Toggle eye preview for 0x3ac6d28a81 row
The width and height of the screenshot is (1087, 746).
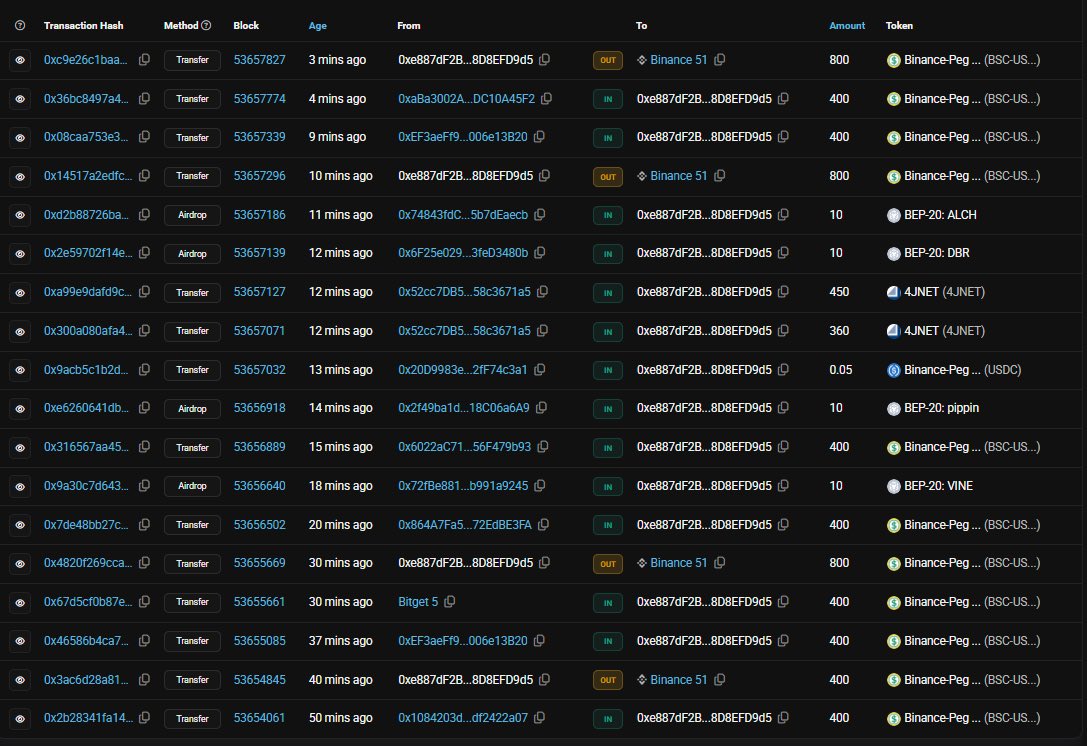[20, 680]
